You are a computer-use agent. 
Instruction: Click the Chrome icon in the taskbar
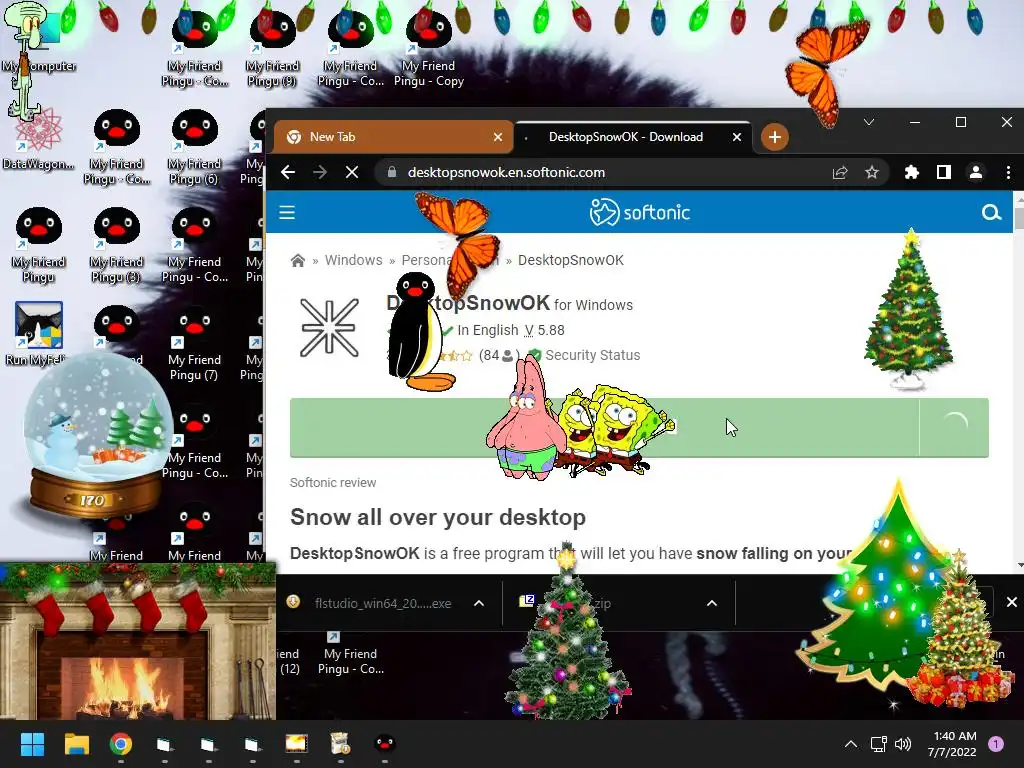coord(120,744)
